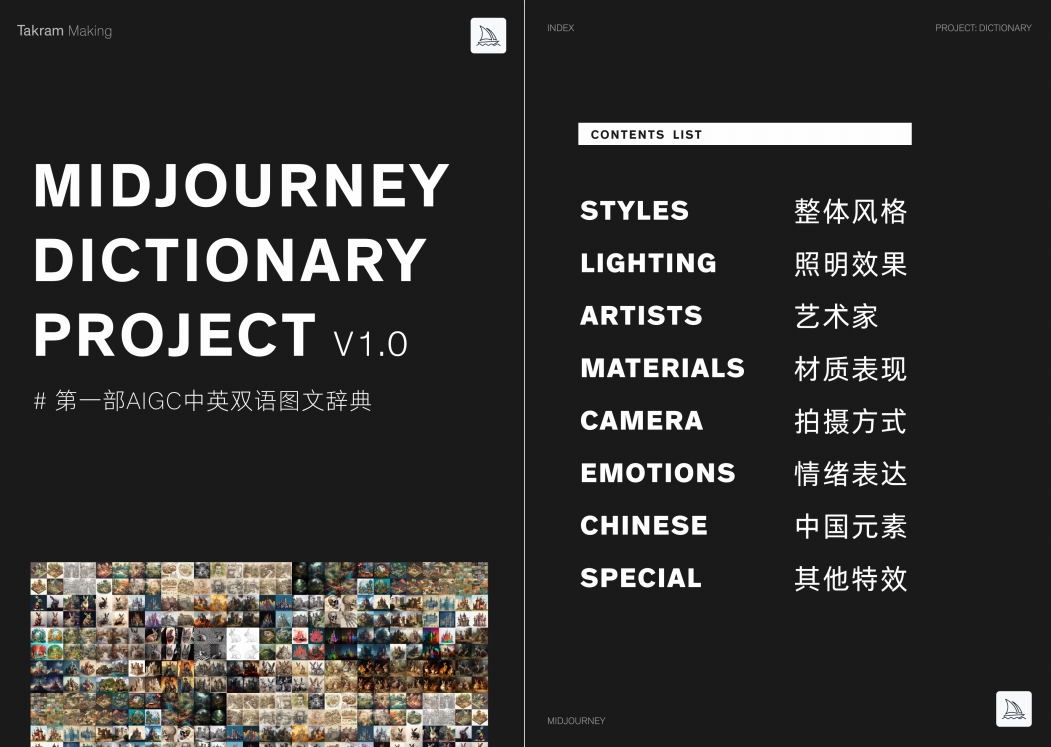Click the Midjourney sailboat logo on the index page
Viewport: 1051px width, 747px height.
(x=1013, y=709)
